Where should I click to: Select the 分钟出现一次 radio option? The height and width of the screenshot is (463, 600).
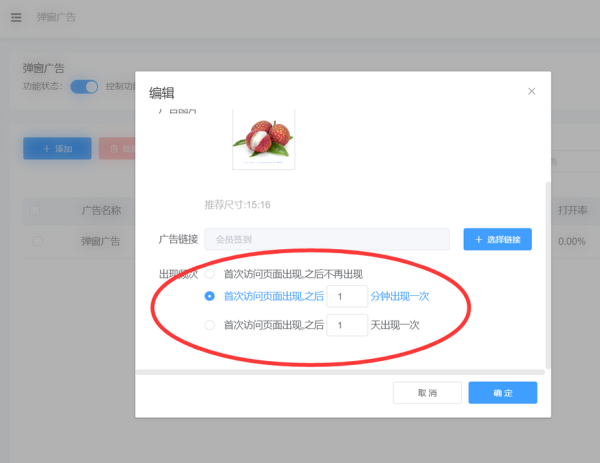click(210, 296)
